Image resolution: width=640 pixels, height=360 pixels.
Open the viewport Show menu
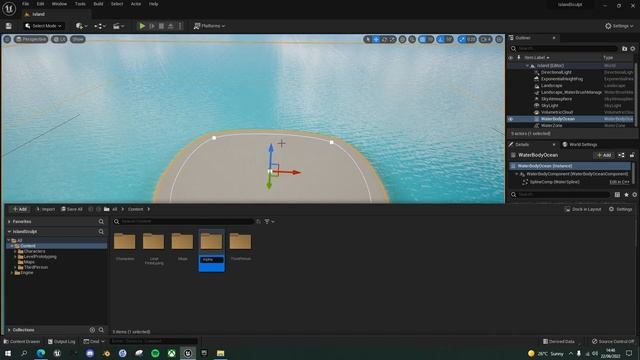click(x=78, y=39)
